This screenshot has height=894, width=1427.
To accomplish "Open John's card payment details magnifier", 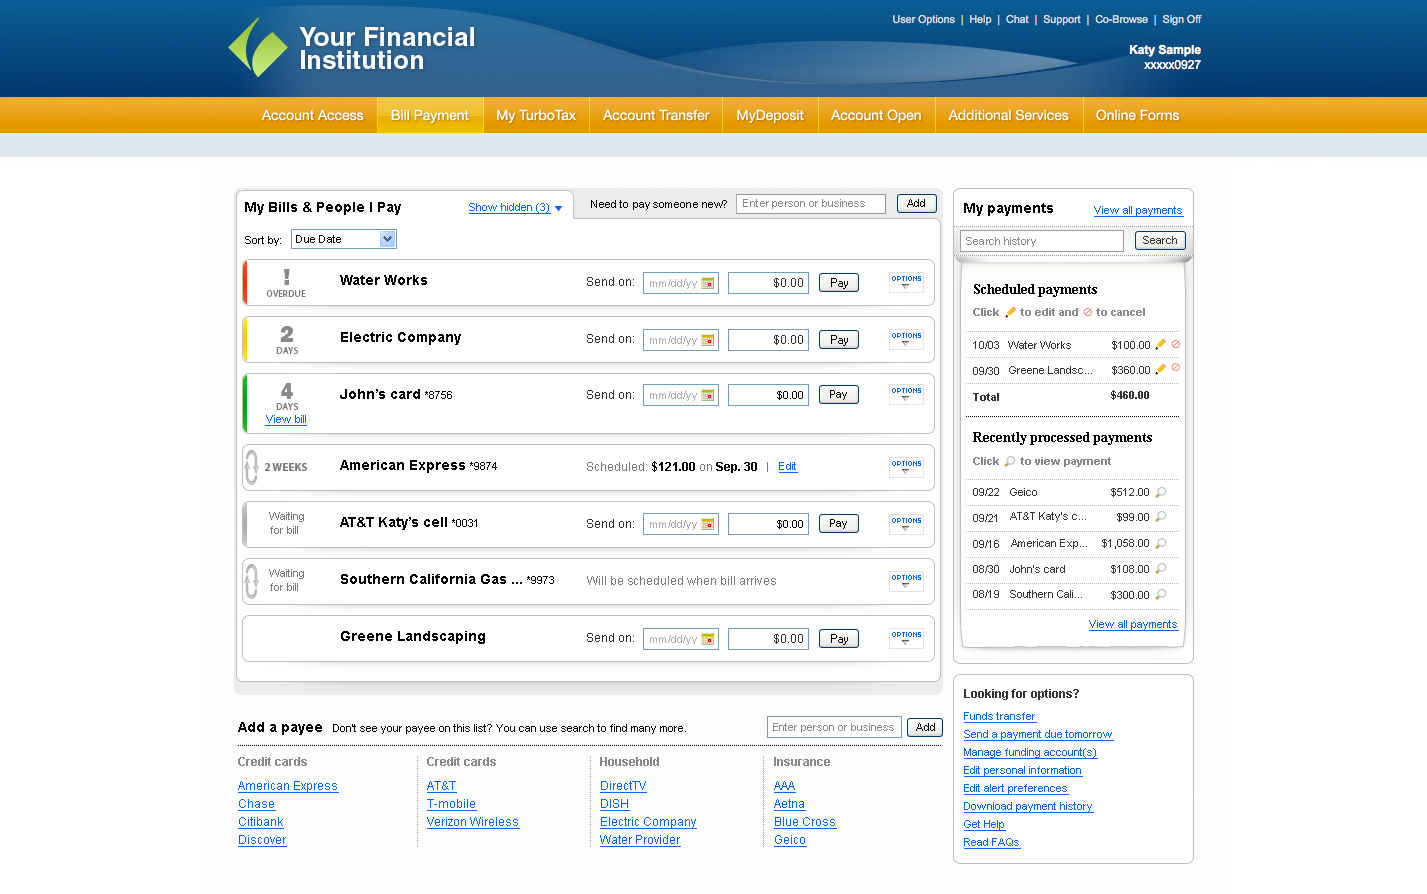I will click(x=1163, y=569).
